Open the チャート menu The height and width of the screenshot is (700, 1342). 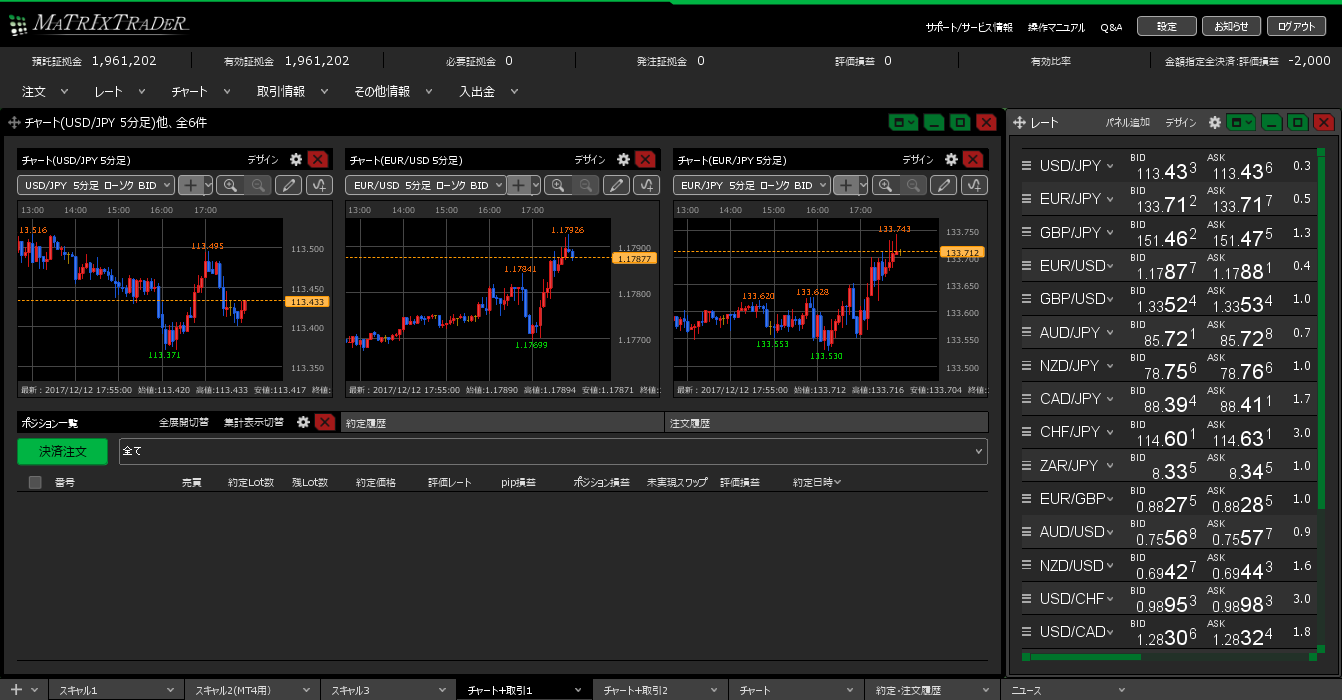point(201,91)
